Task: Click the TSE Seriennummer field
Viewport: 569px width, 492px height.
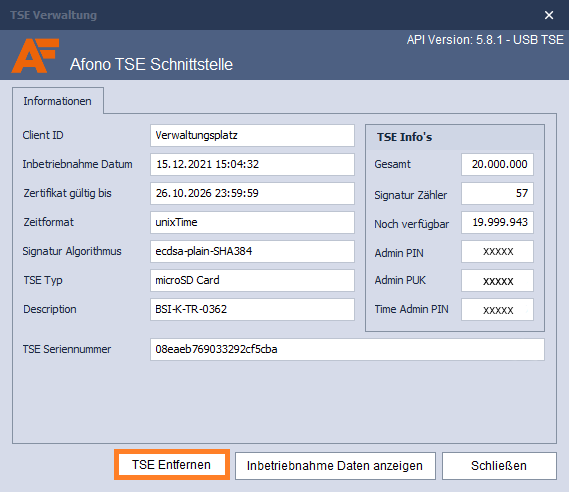Action: click(347, 349)
